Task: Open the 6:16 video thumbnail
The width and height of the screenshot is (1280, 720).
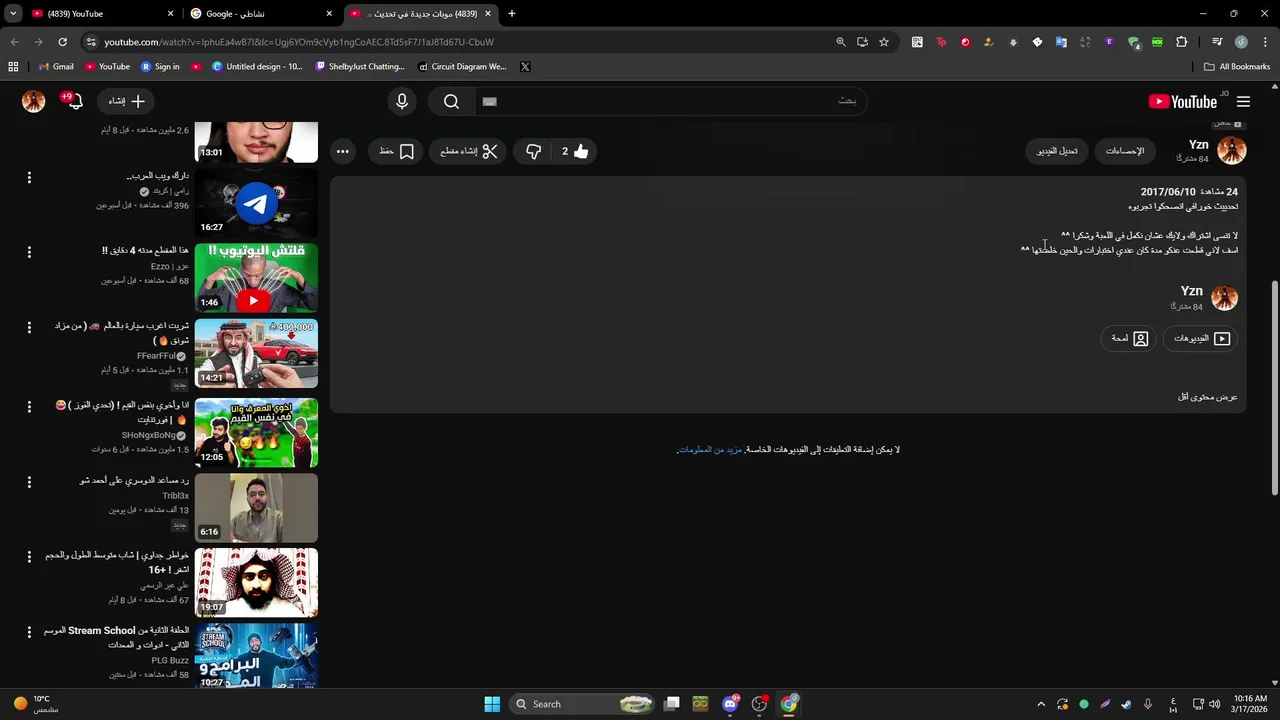Action: [x=256, y=508]
